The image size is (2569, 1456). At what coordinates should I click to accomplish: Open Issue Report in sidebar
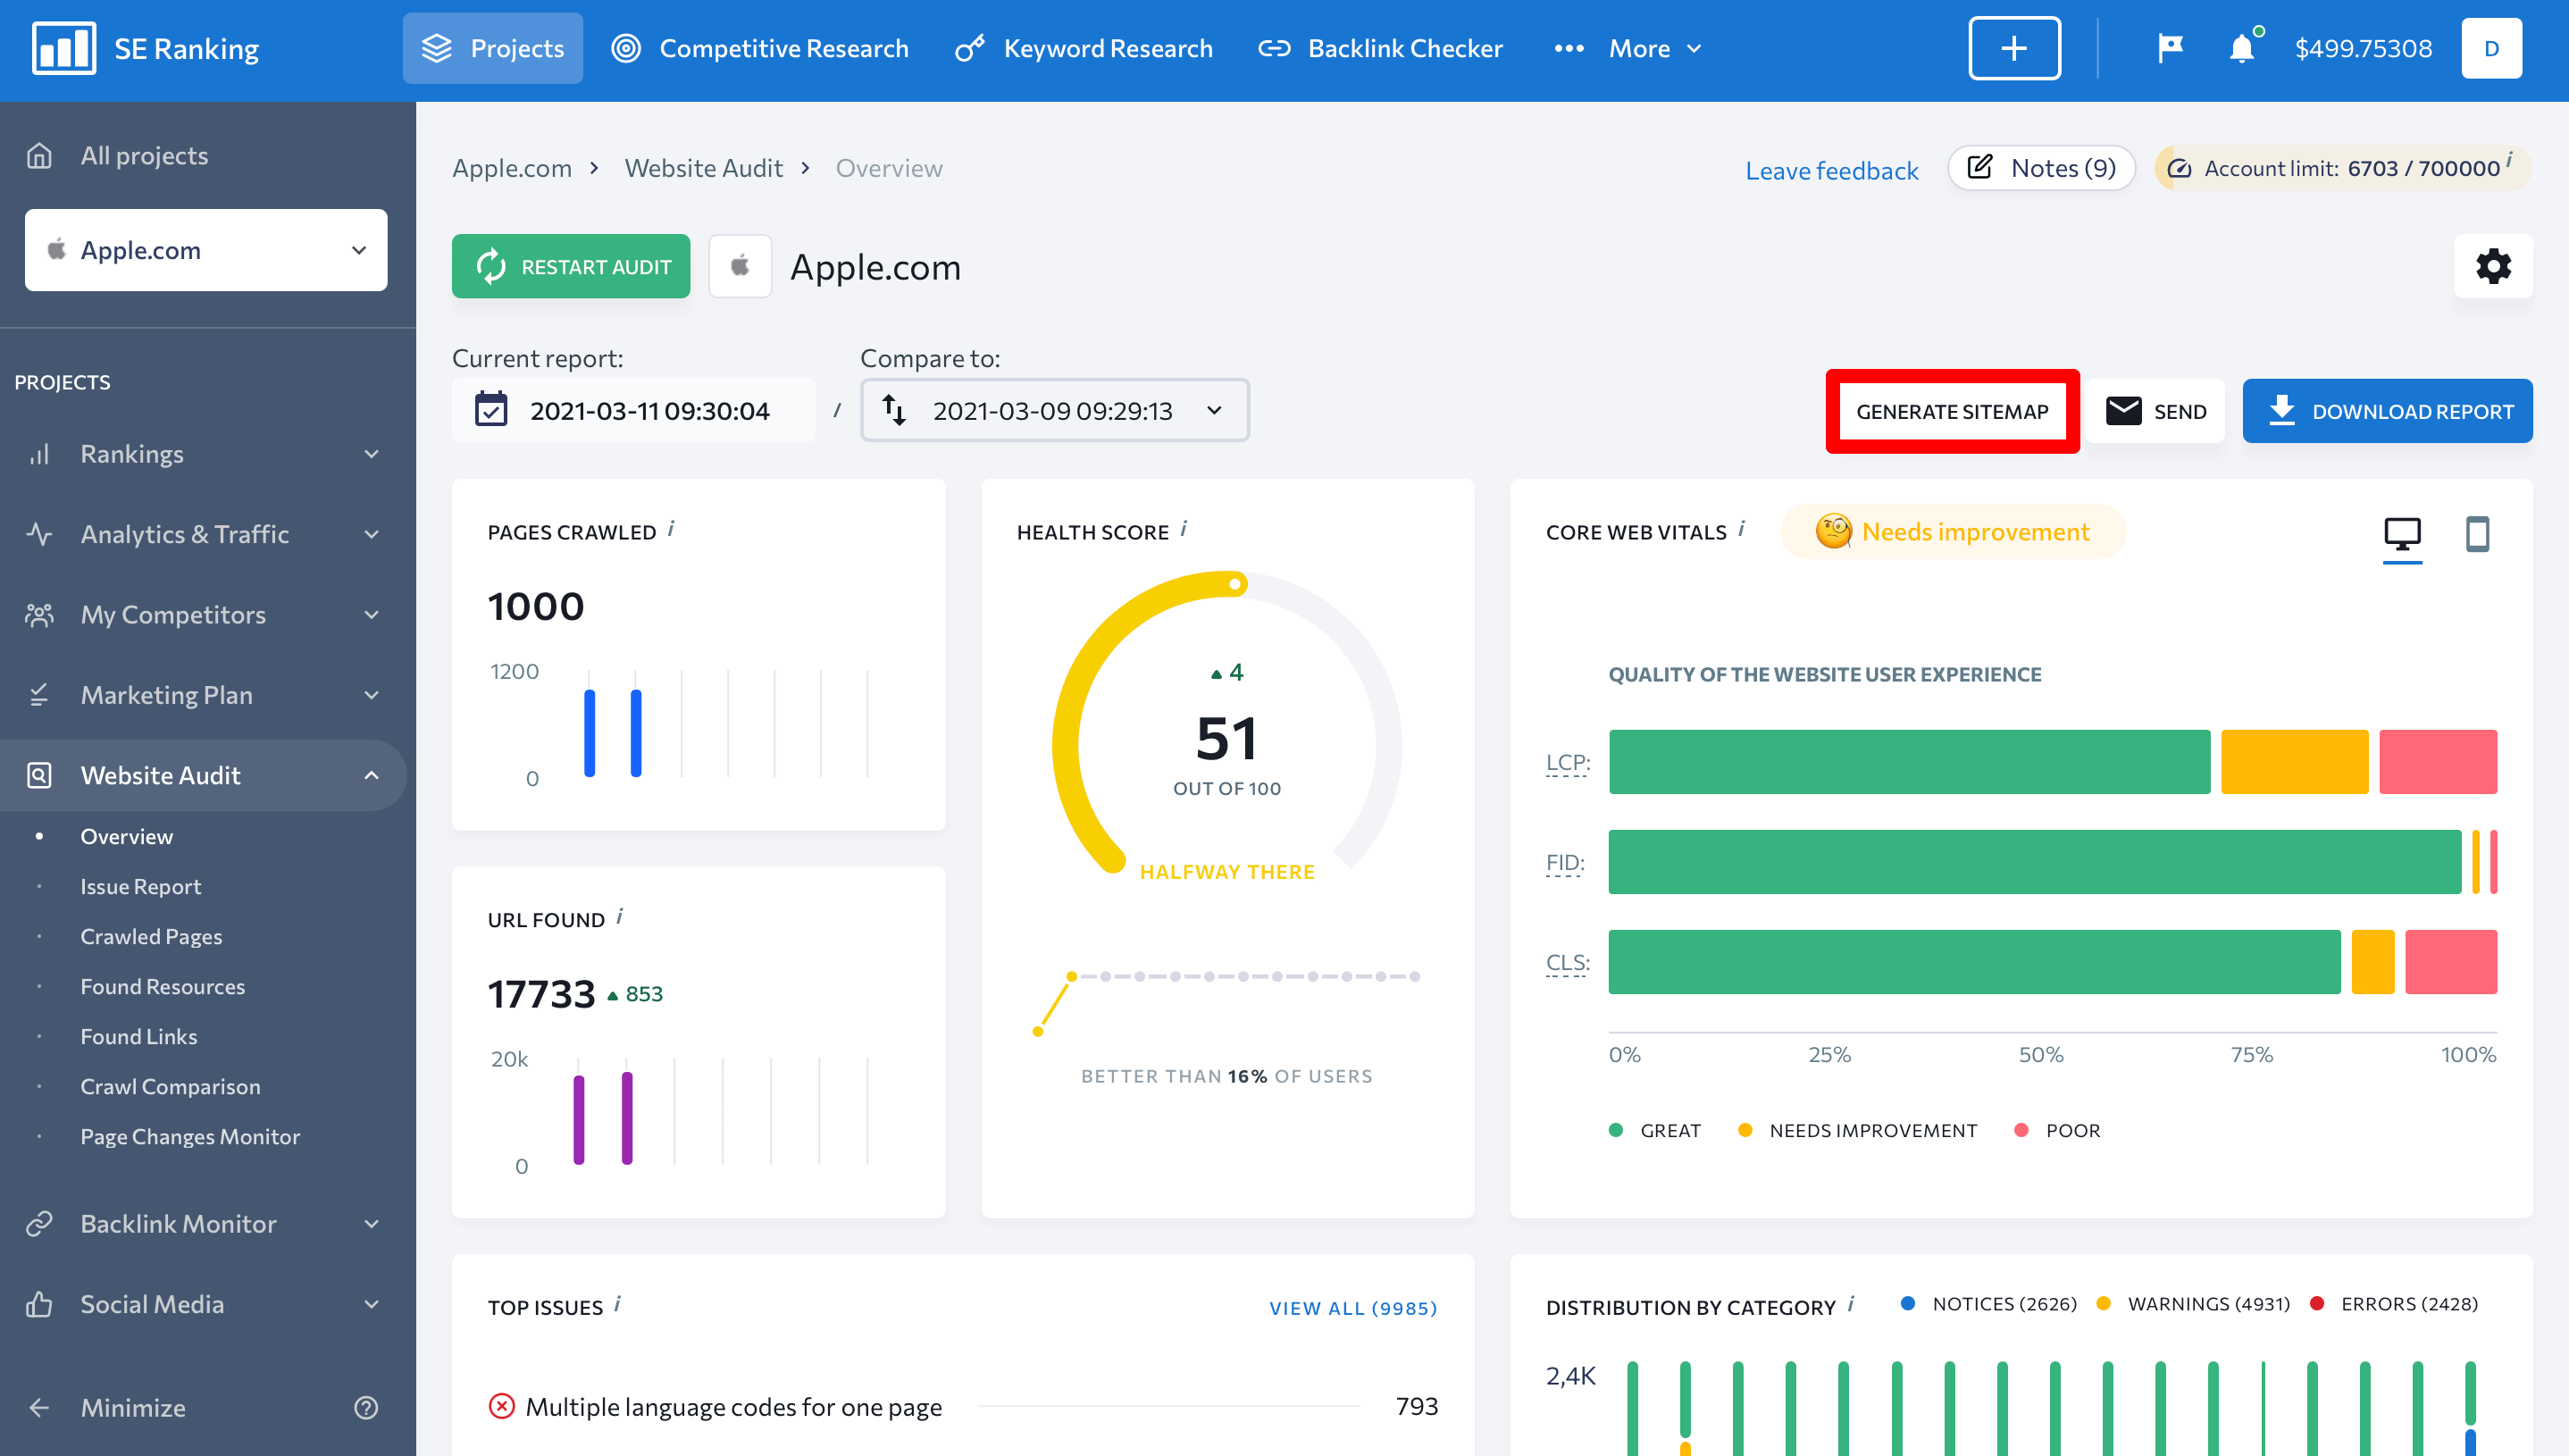click(140, 886)
